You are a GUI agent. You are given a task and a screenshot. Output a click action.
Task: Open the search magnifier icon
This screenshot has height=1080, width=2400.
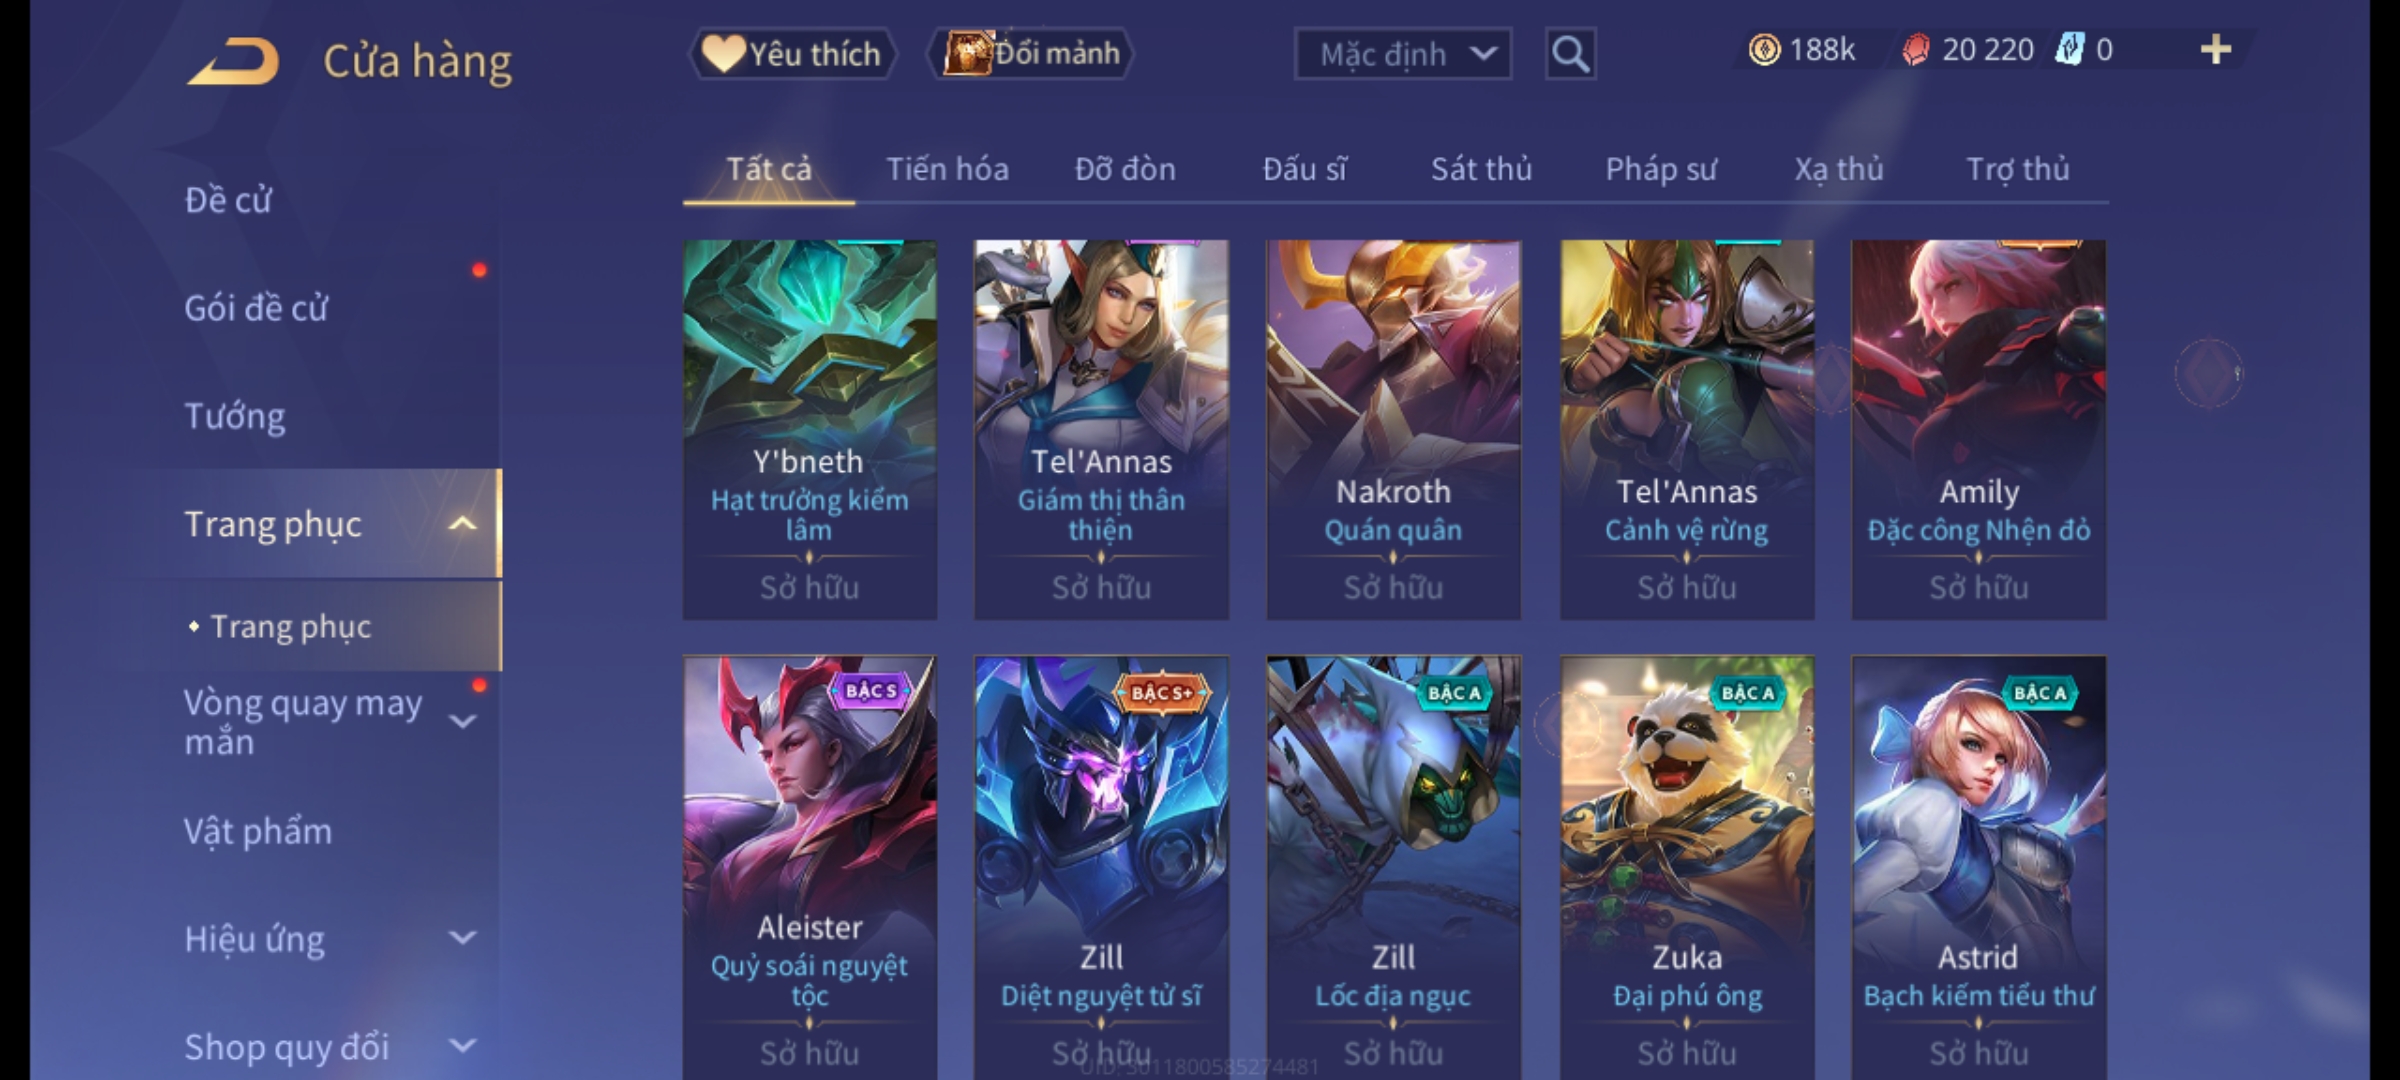(1570, 54)
